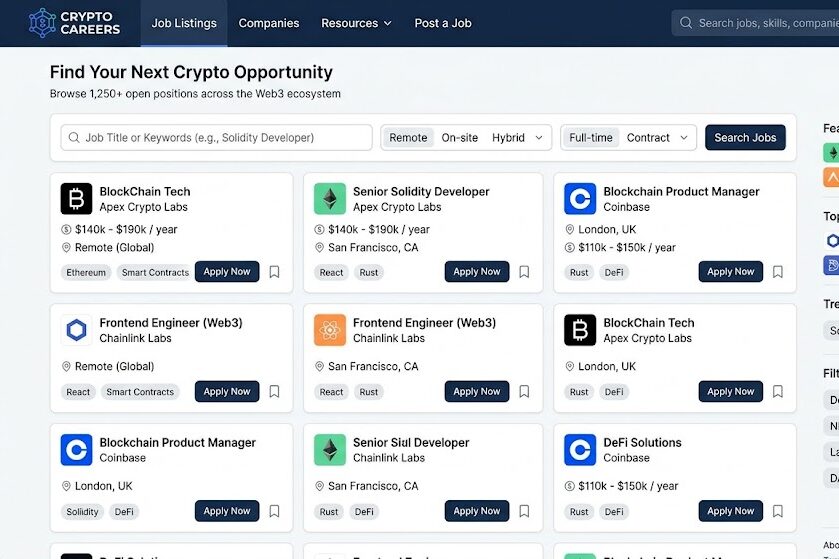Image resolution: width=839 pixels, height=559 pixels.
Task: Bookmark the Senior Siul Developer job
Action: (x=524, y=511)
